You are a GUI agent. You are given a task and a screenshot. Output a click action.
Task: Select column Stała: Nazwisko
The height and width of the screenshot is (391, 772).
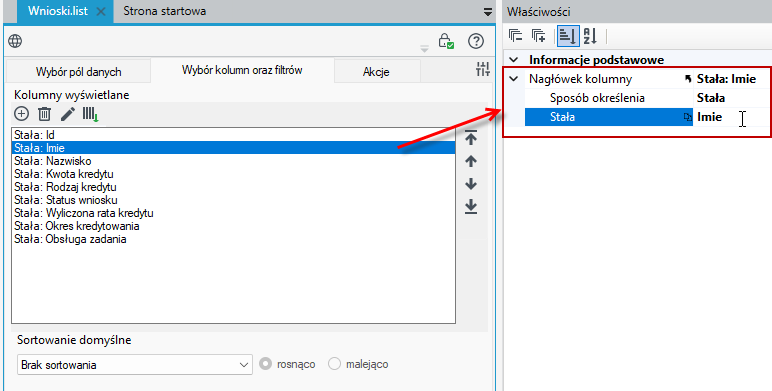point(233,161)
